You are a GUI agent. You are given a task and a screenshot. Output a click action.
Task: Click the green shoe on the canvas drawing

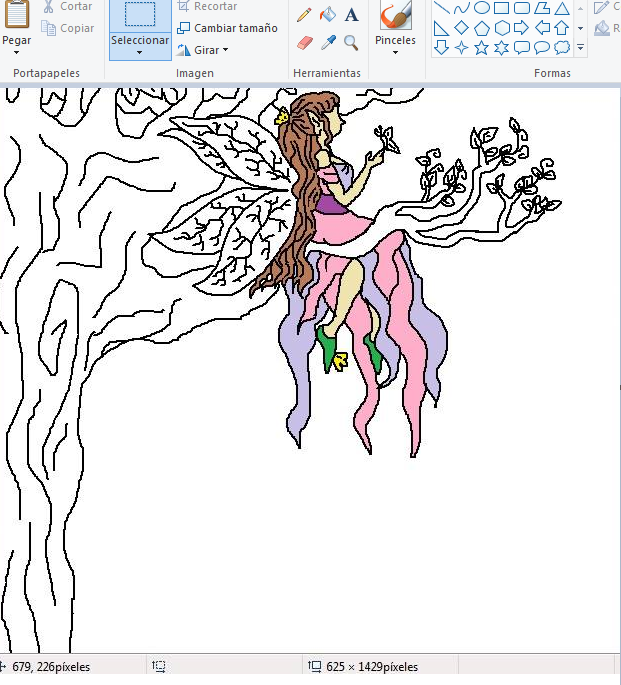[325, 348]
